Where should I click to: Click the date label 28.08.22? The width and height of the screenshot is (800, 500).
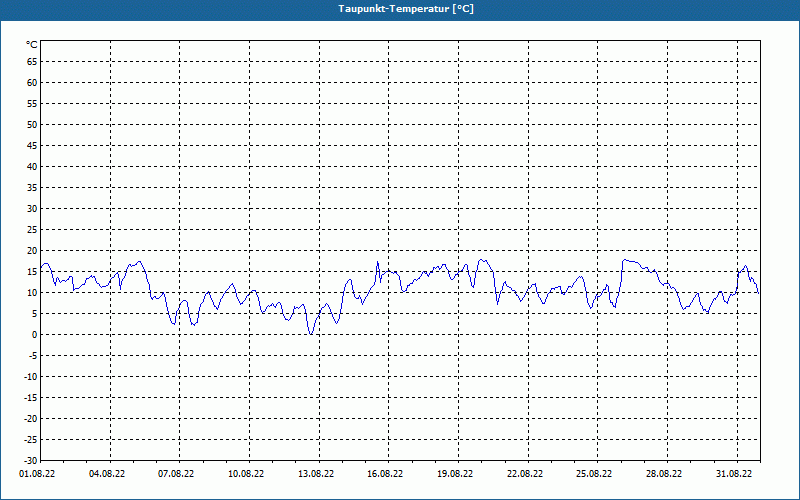664,474
